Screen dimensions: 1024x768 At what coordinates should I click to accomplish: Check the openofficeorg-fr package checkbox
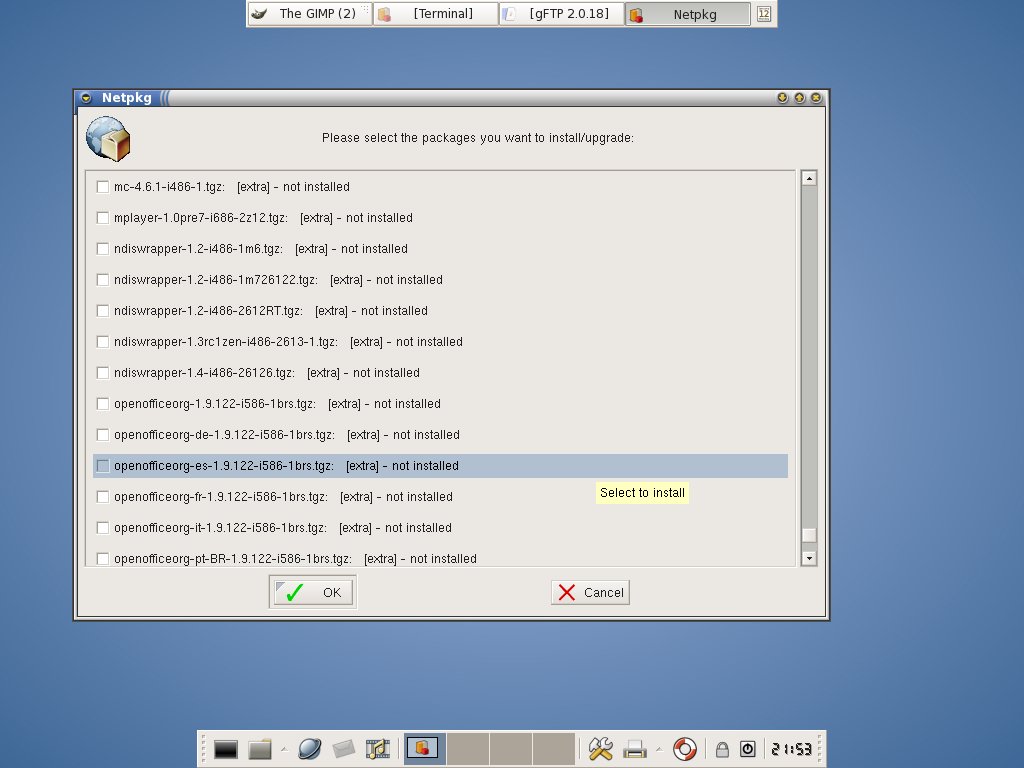(103, 497)
